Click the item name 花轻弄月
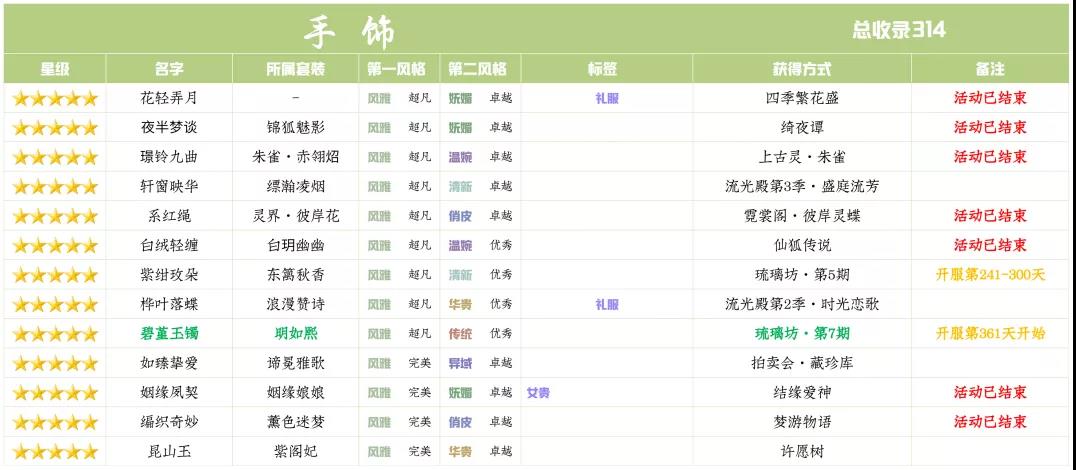The height and width of the screenshot is (470, 1076). click(x=169, y=98)
